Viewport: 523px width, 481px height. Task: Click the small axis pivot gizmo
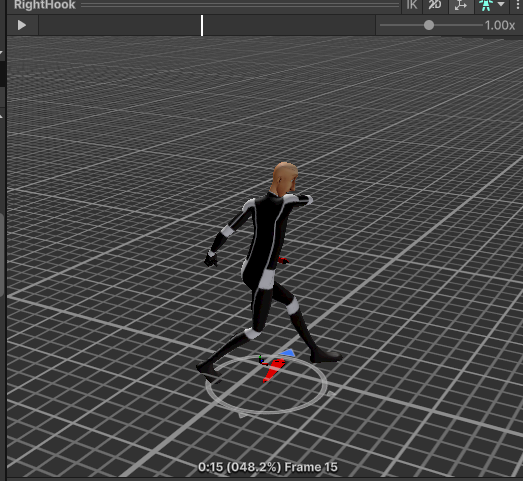262,361
